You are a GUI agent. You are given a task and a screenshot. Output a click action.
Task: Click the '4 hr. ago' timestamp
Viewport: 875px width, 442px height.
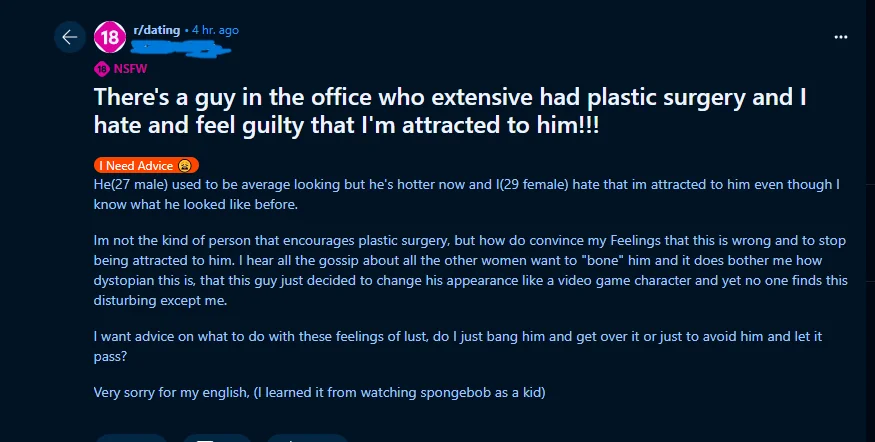pos(215,30)
